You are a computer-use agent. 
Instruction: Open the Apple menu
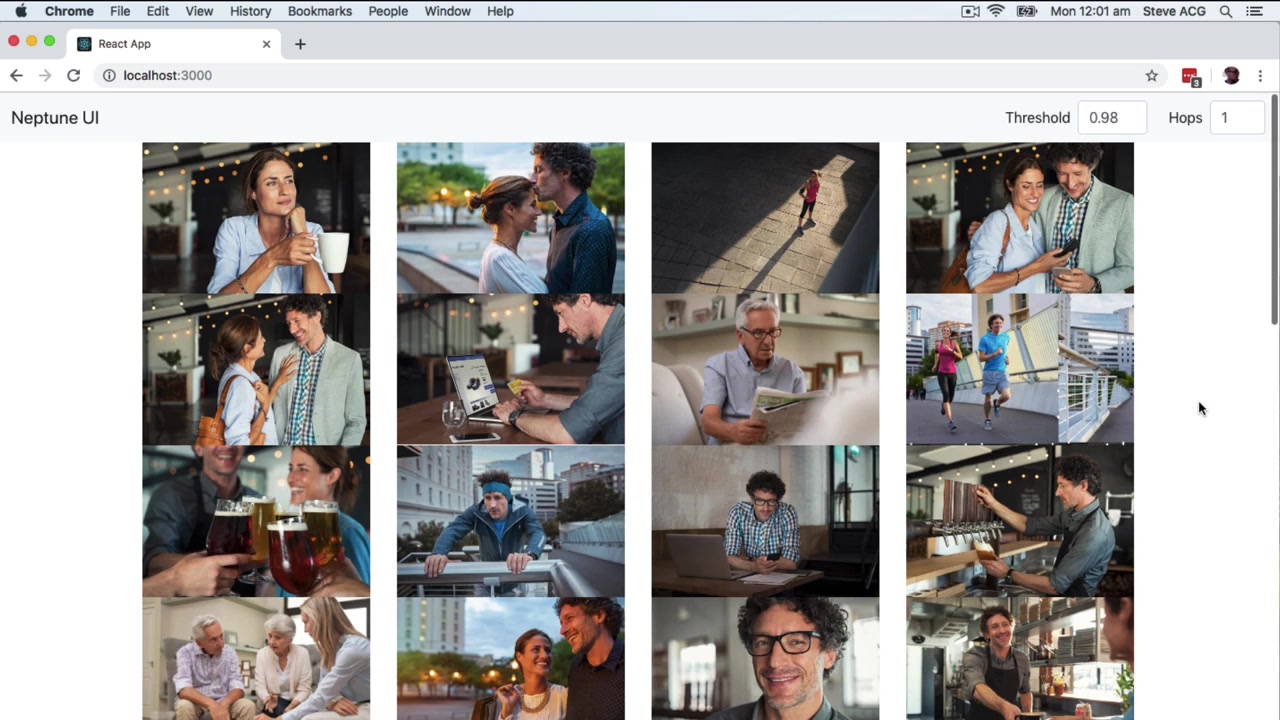pos(21,11)
